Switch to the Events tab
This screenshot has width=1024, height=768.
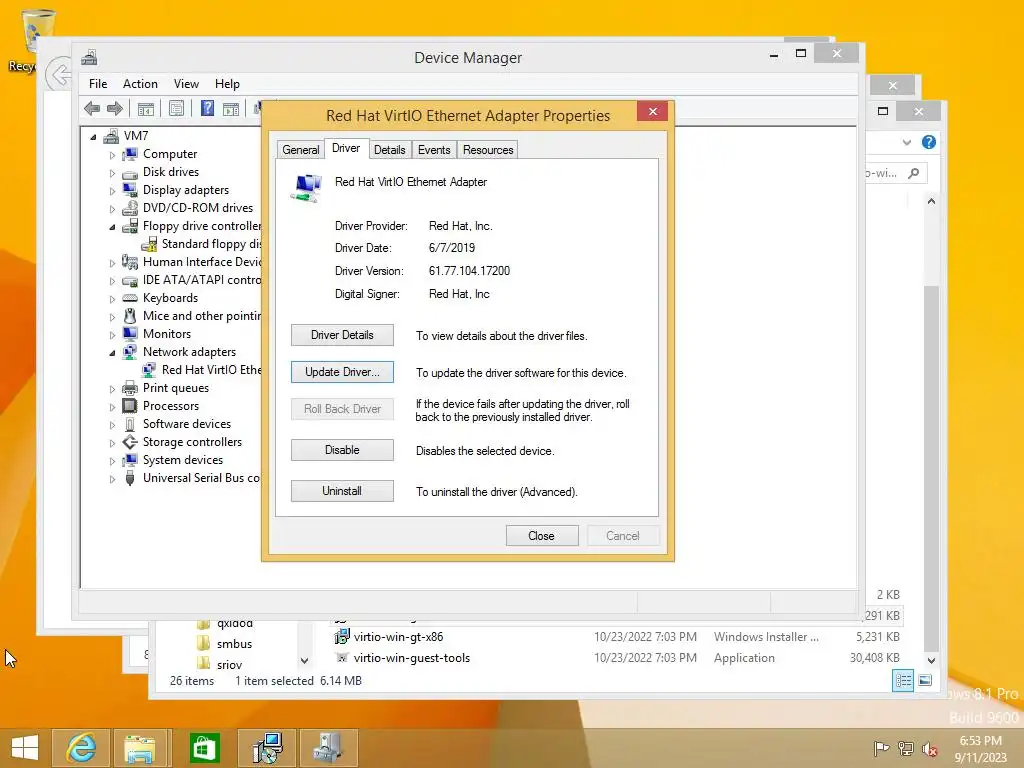click(x=434, y=150)
